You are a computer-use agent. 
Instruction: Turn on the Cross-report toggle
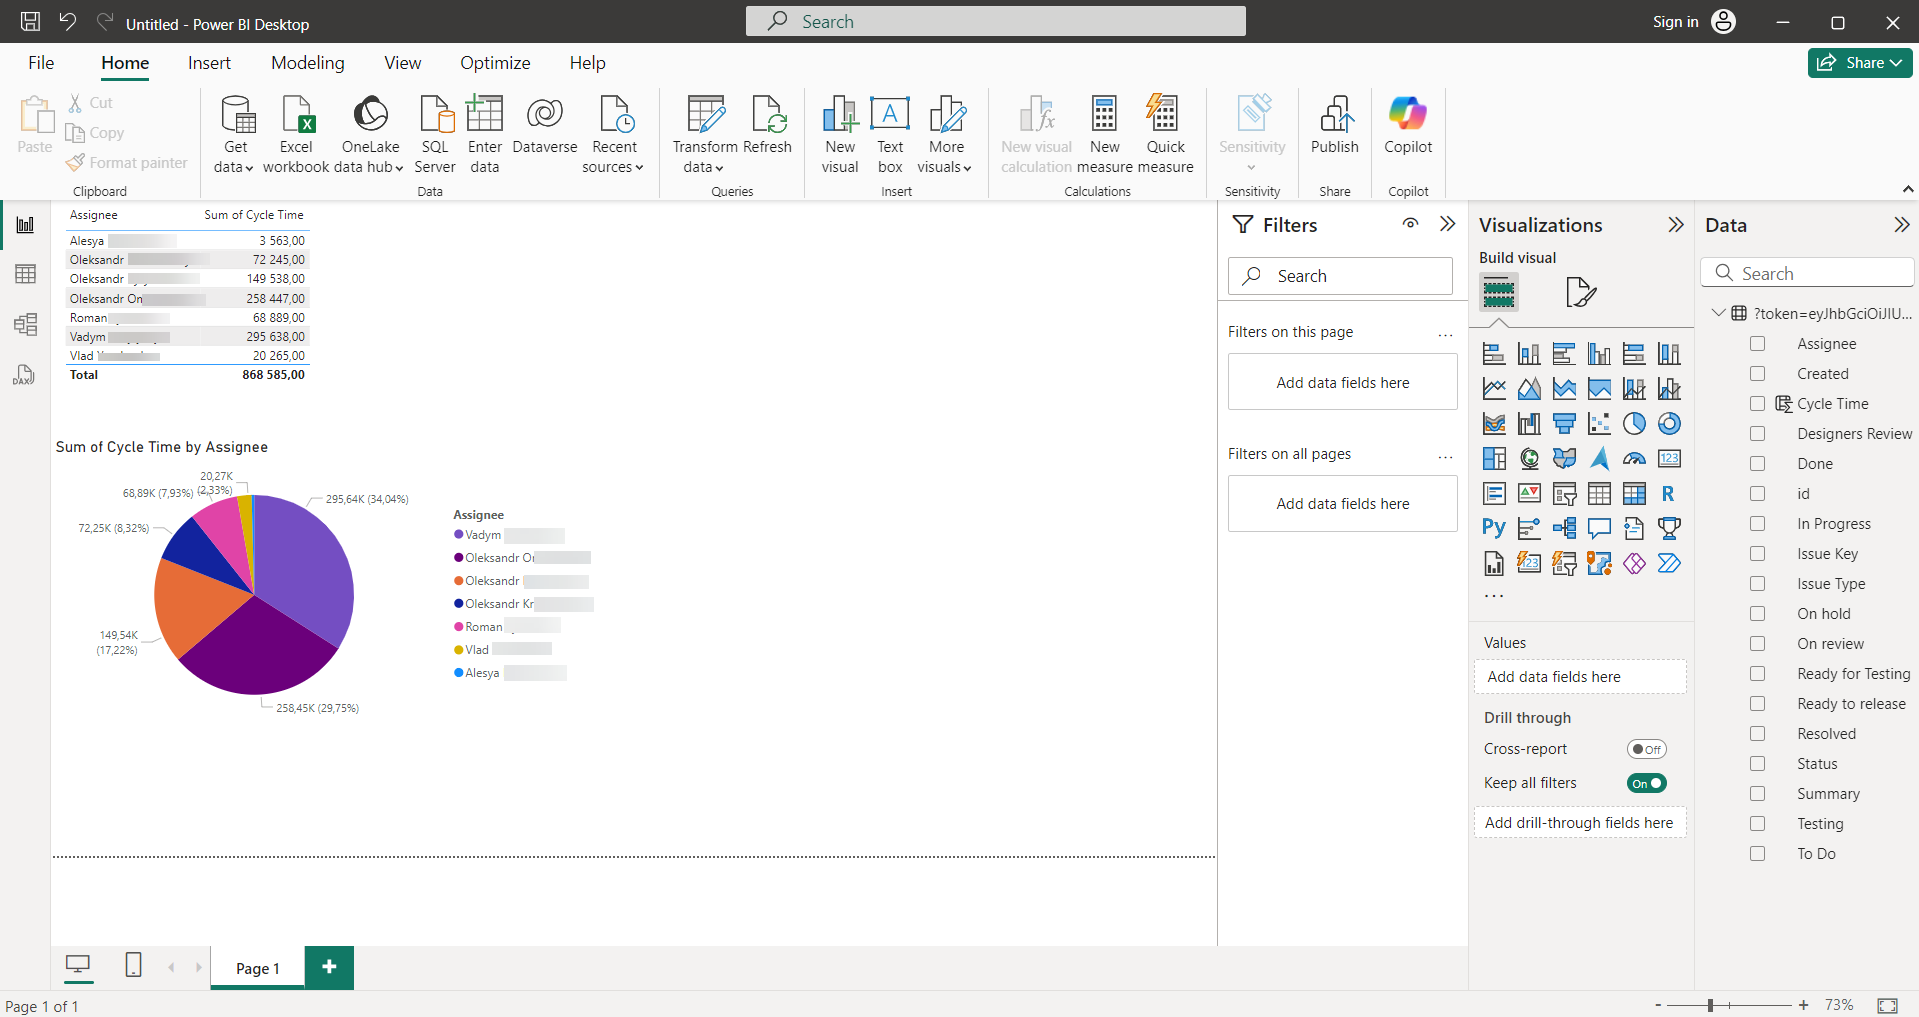1646,749
